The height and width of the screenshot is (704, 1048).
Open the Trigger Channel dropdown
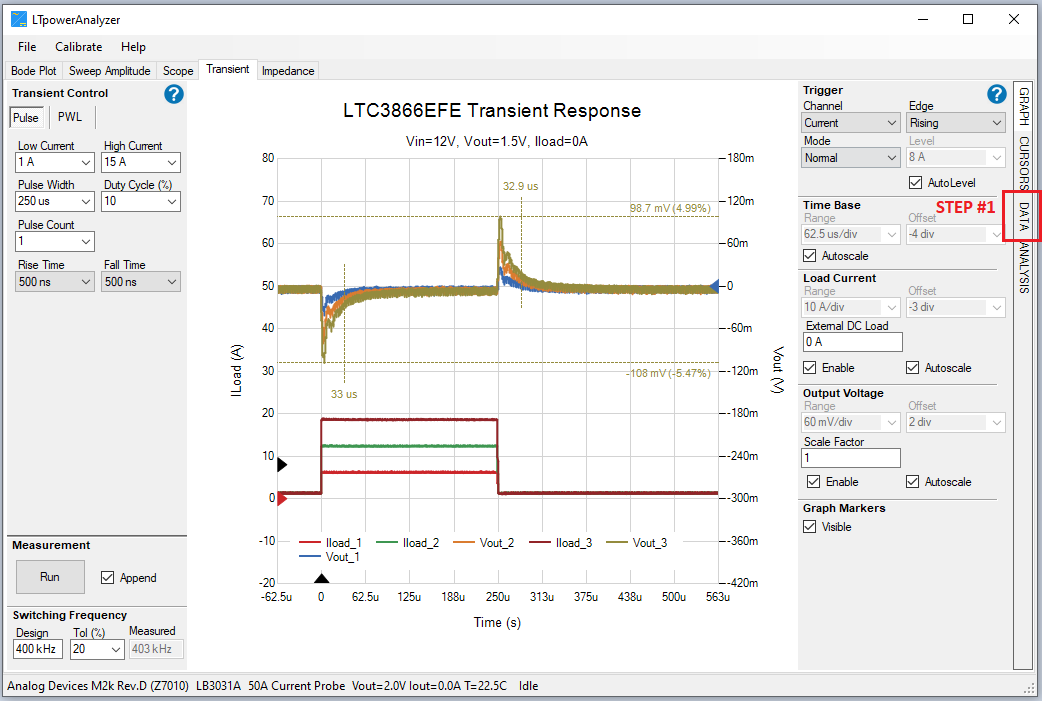(850, 121)
